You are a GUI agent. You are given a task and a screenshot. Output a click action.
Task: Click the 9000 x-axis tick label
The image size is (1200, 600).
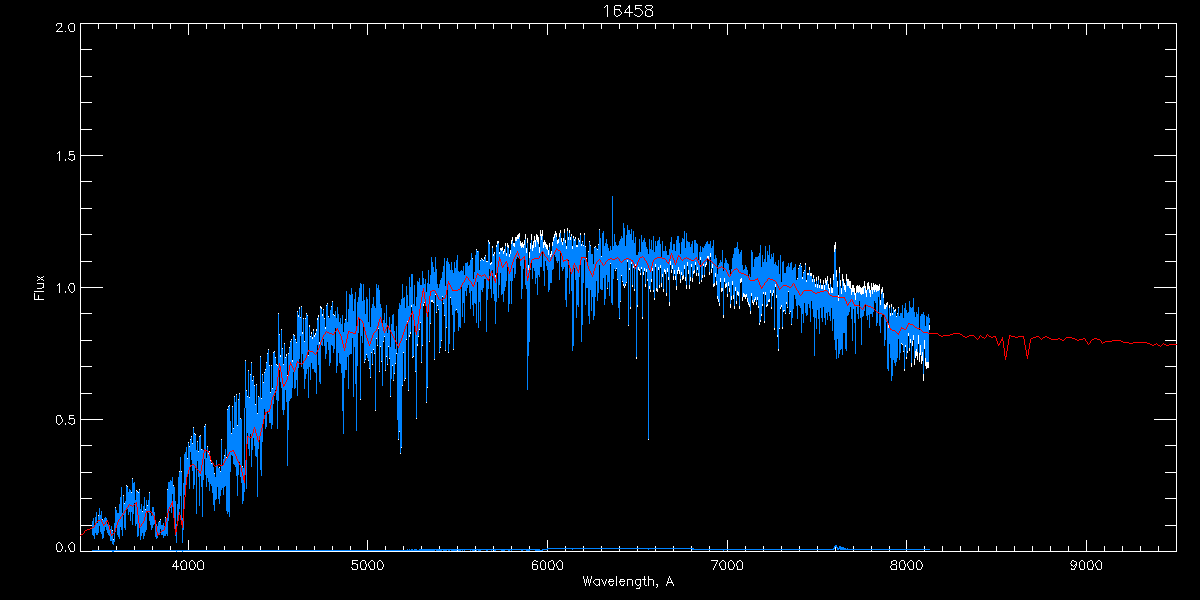1086,565
